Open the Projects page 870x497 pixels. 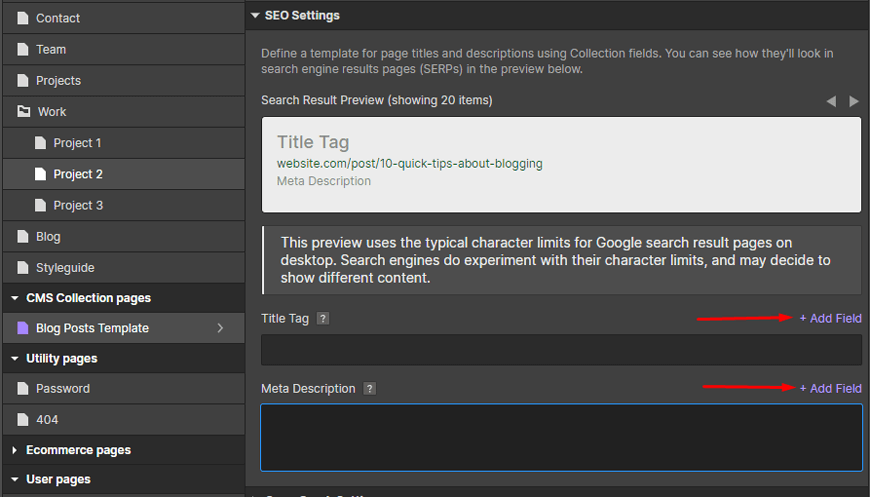(123, 80)
